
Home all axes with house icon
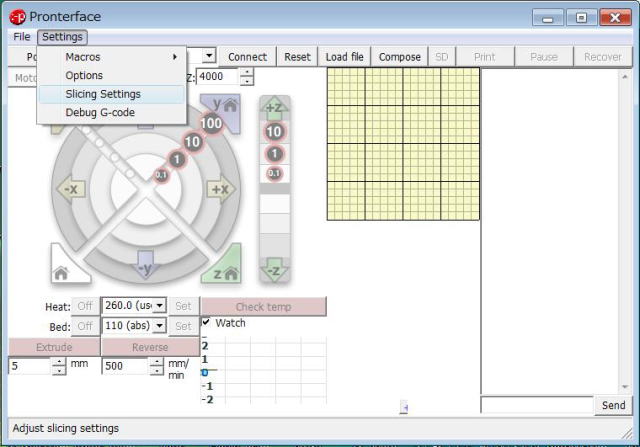[x=64, y=267]
